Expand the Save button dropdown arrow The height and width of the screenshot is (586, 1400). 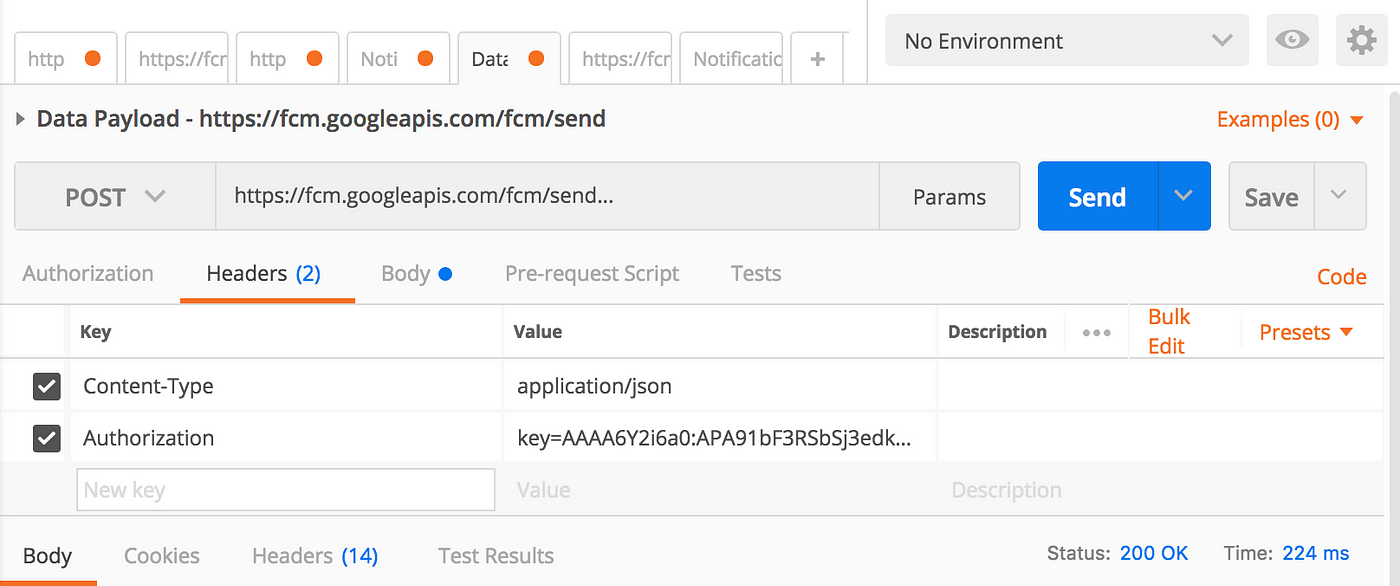pos(1340,196)
